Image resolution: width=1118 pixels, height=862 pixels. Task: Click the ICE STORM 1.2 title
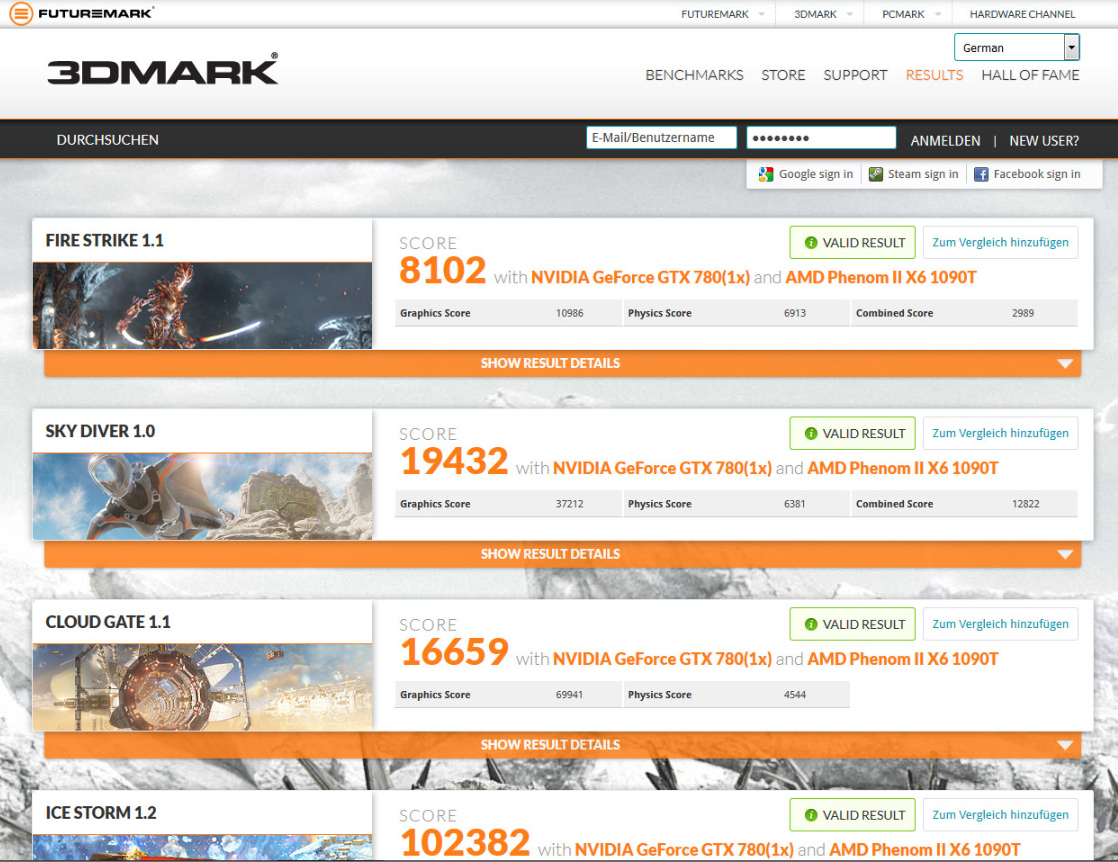(101, 813)
